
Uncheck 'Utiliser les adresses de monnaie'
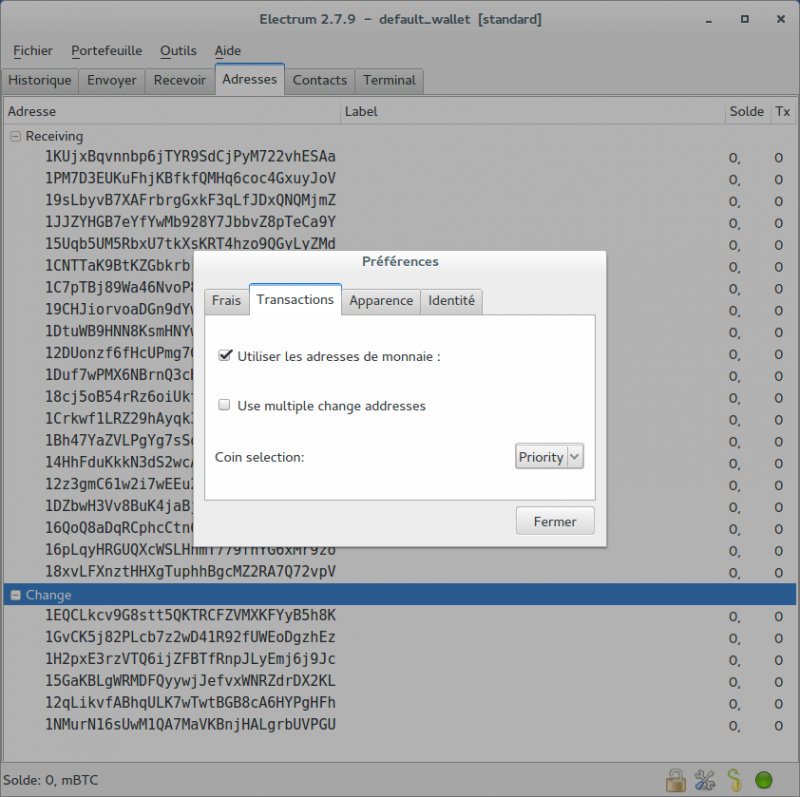pos(225,356)
